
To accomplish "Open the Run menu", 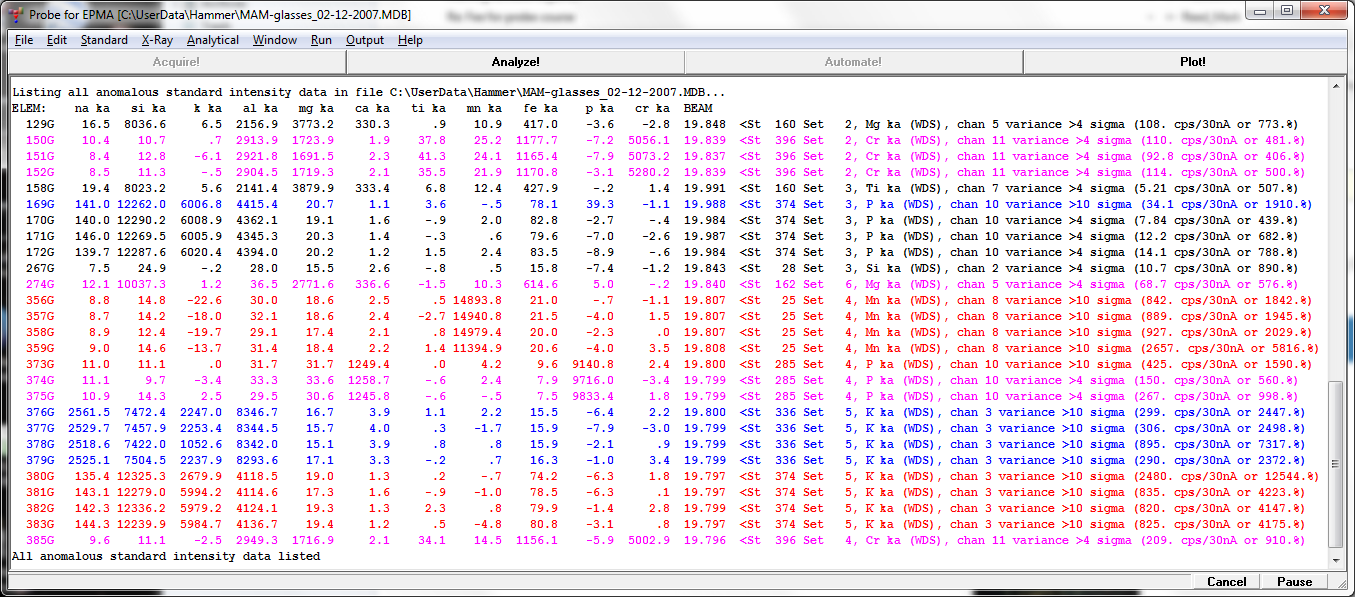I will click(x=321, y=40).
